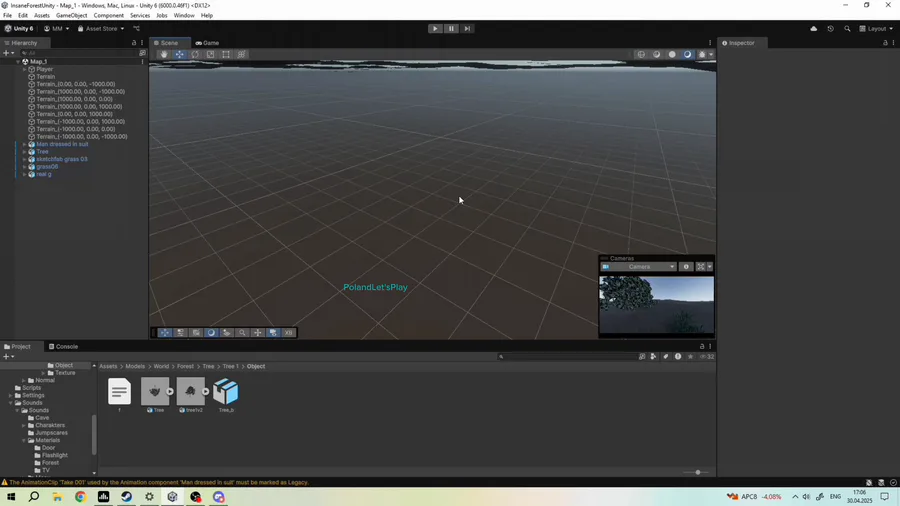Click the Forest breadcrumb in Project path
The width and height of the screenshot is (900, 506).
pyautogui.click(x=185, y=367)
